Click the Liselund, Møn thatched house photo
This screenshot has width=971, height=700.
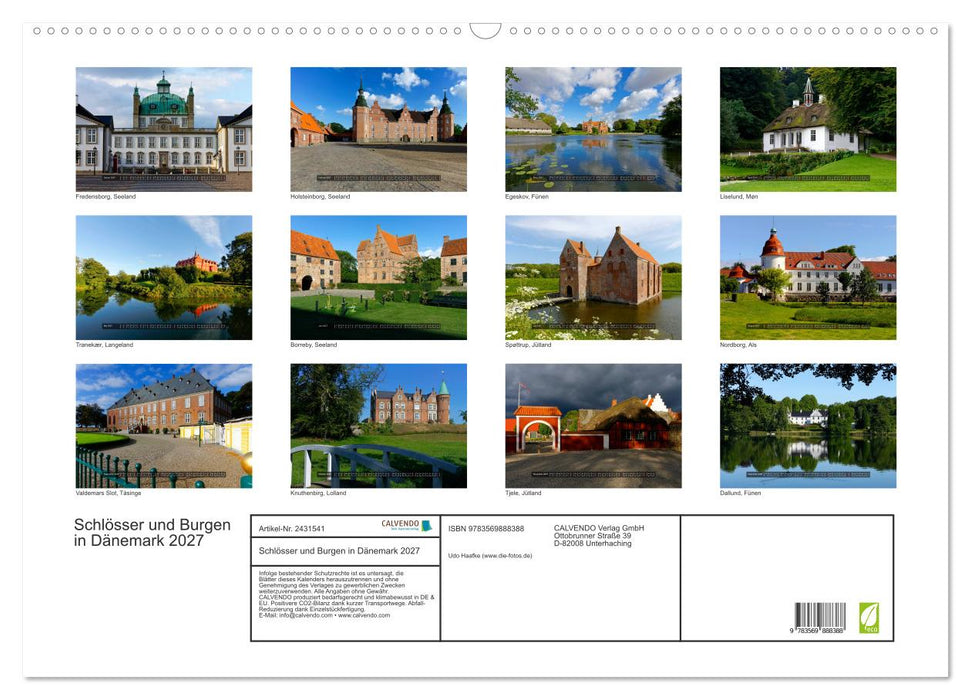pyautogui.click(x=808, y=129)
